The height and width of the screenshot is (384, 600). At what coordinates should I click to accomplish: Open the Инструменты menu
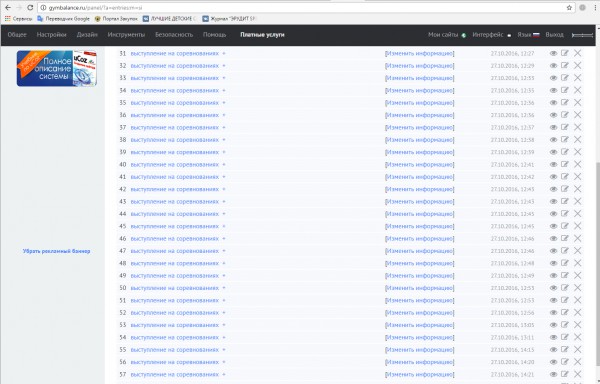click(126, 35)
